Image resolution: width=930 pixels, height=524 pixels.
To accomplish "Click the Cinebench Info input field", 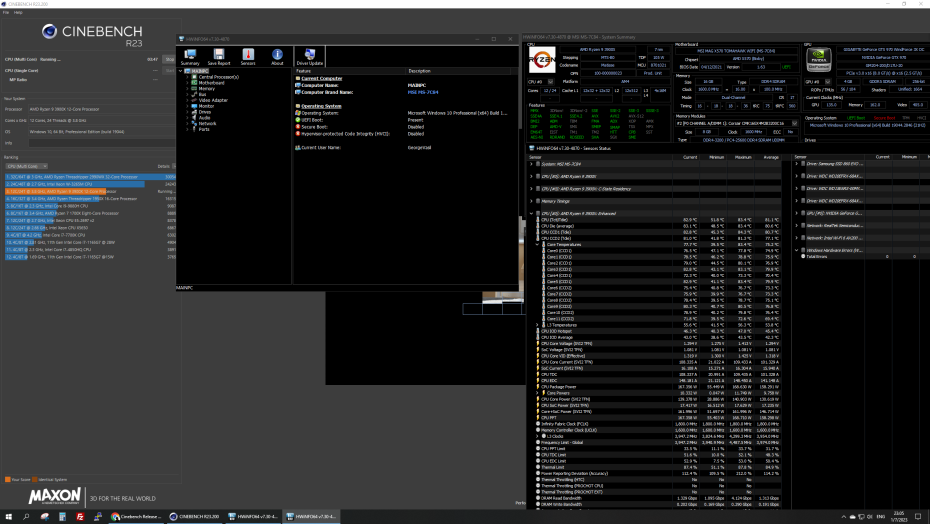I will click(x=101, y=143).
